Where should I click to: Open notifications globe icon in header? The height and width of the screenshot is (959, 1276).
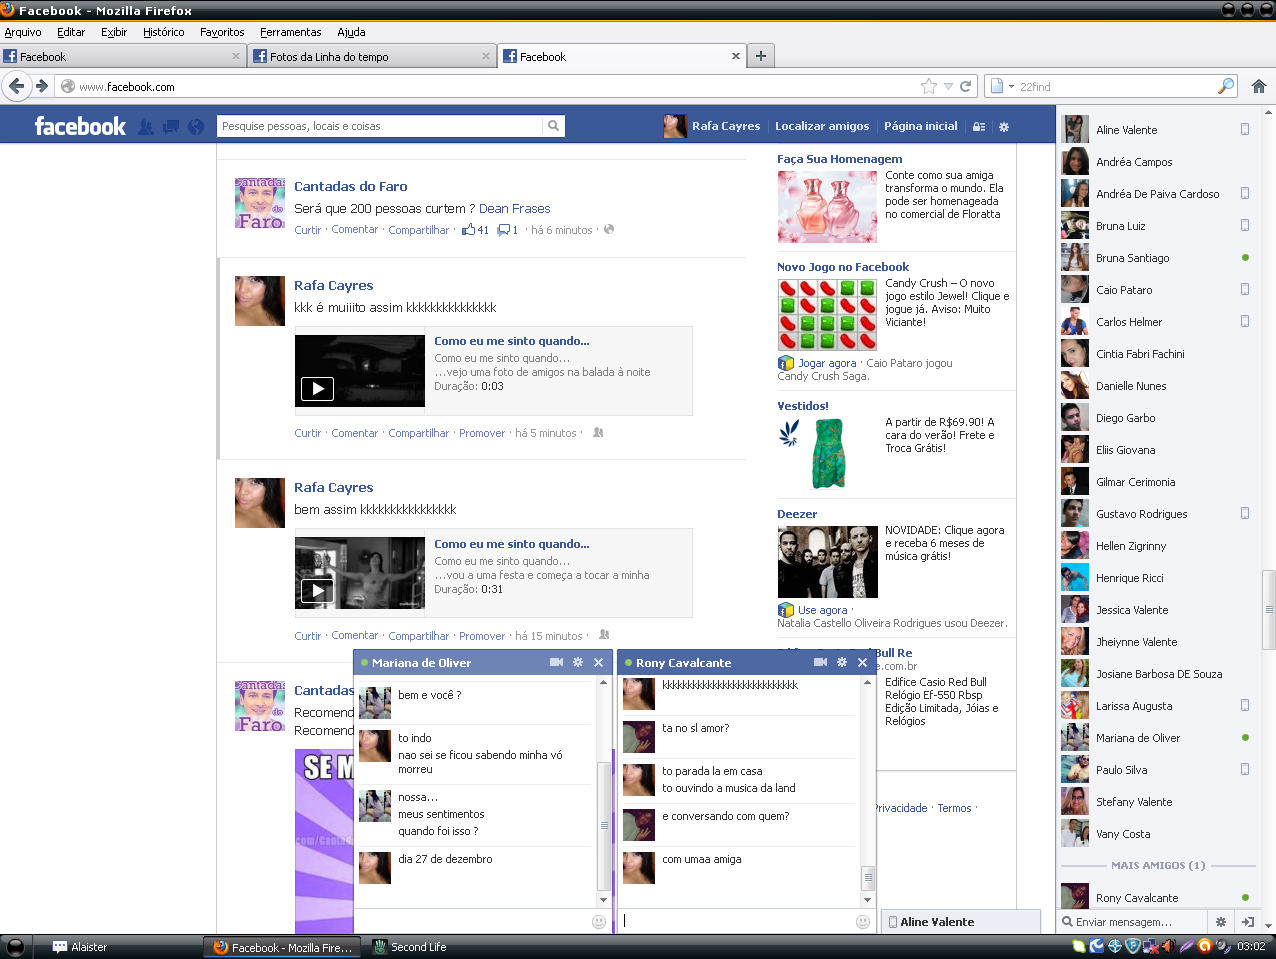tap(196, 127)
